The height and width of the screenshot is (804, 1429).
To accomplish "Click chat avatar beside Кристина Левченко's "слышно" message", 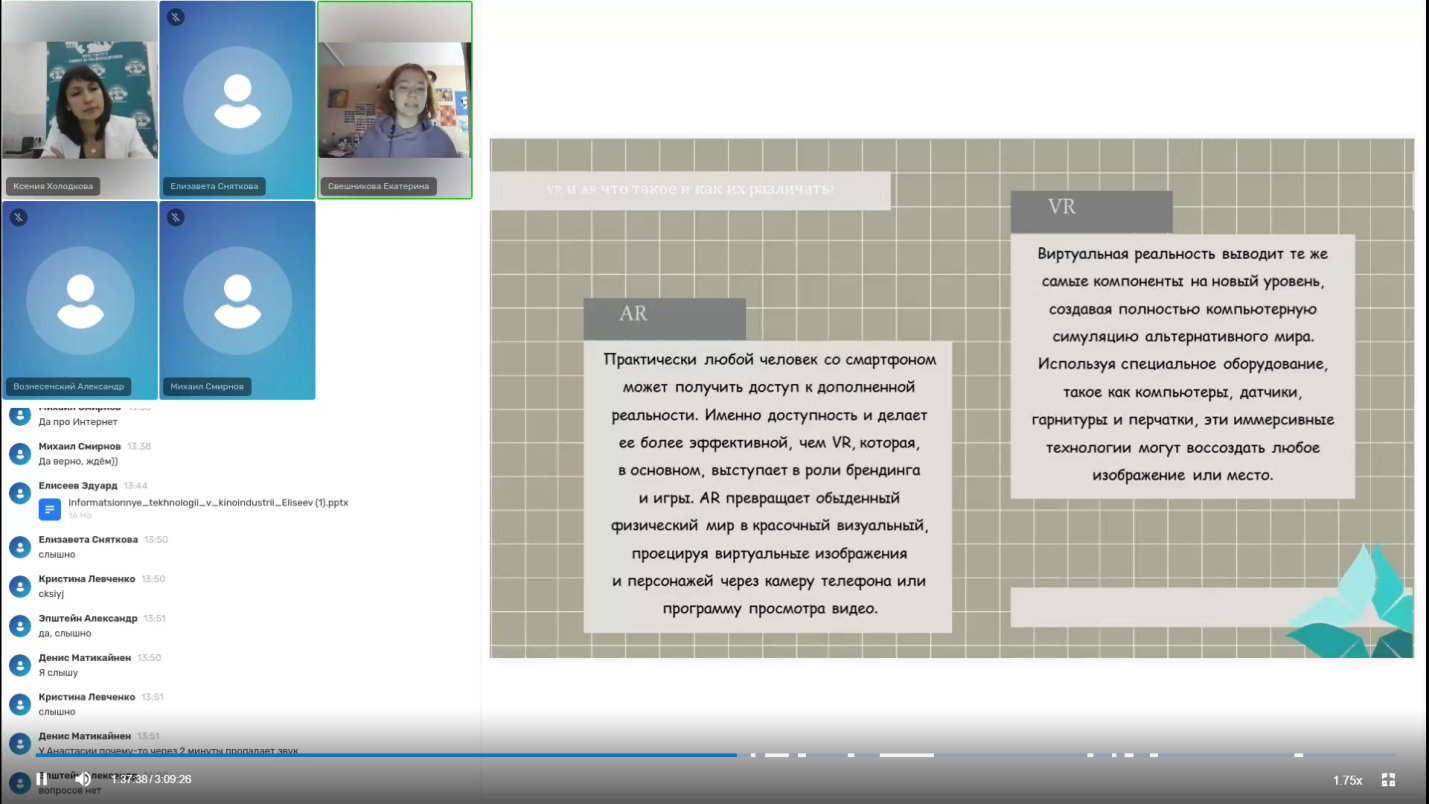I will (20, 704).
